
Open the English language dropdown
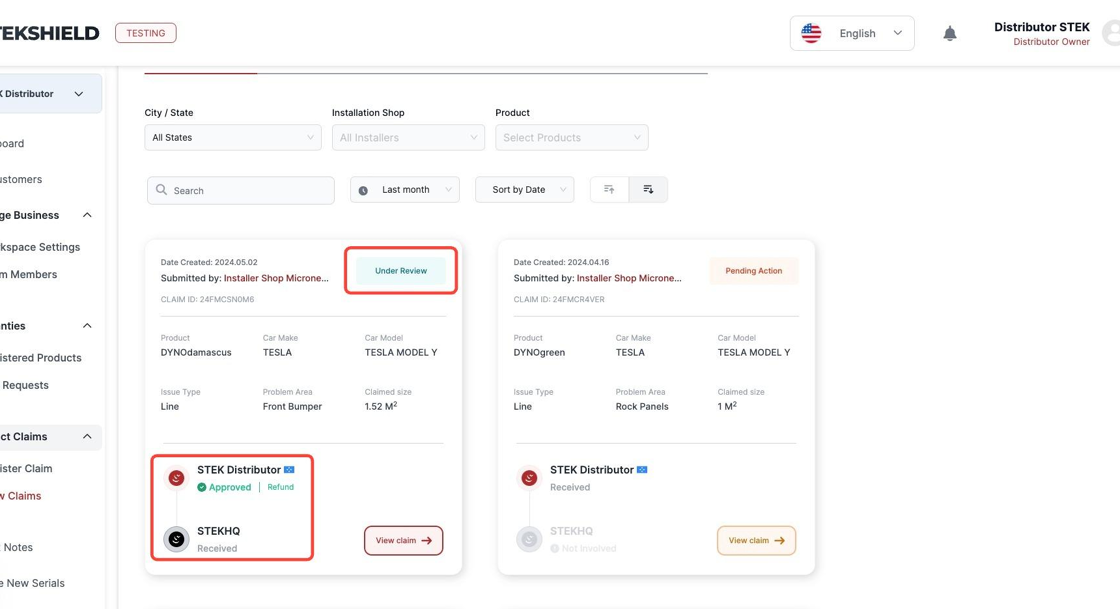[852, 33]
